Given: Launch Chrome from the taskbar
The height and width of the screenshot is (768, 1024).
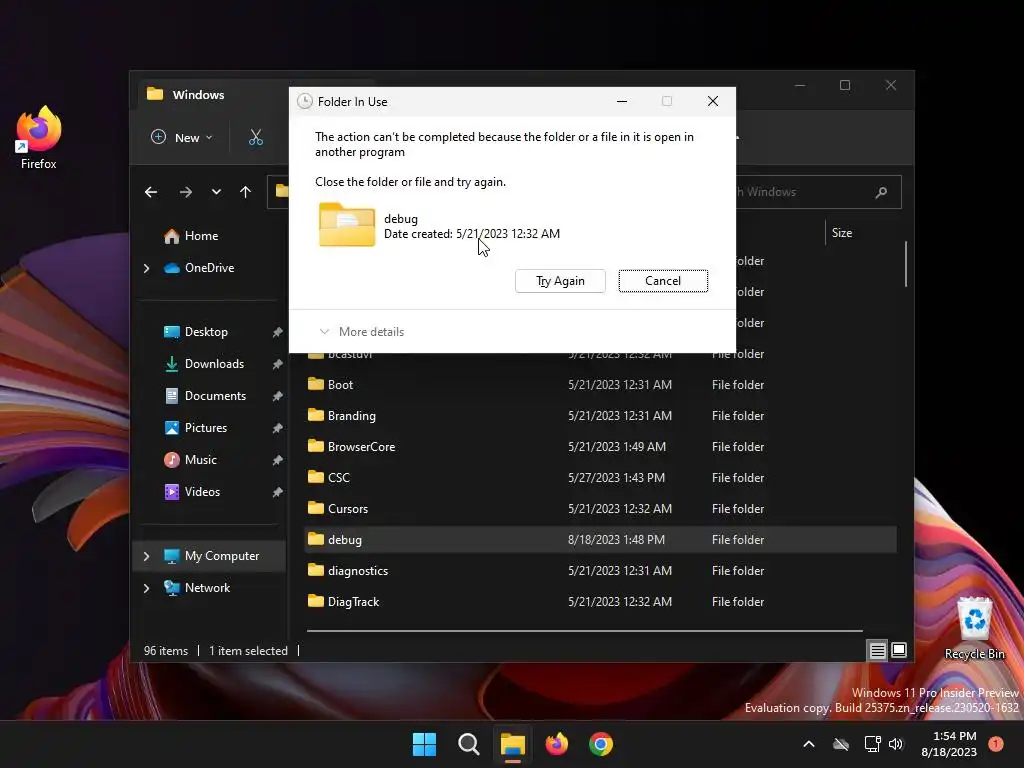Looking at the screenshot, I should click(601, 744).
